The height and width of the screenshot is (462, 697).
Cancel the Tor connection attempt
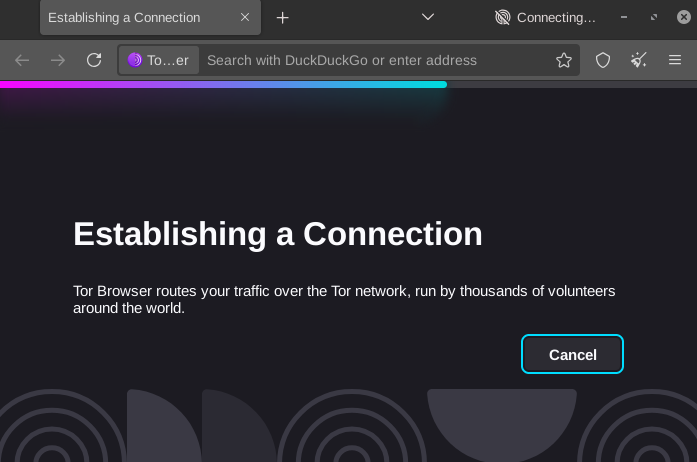click(x=572, y=354)
